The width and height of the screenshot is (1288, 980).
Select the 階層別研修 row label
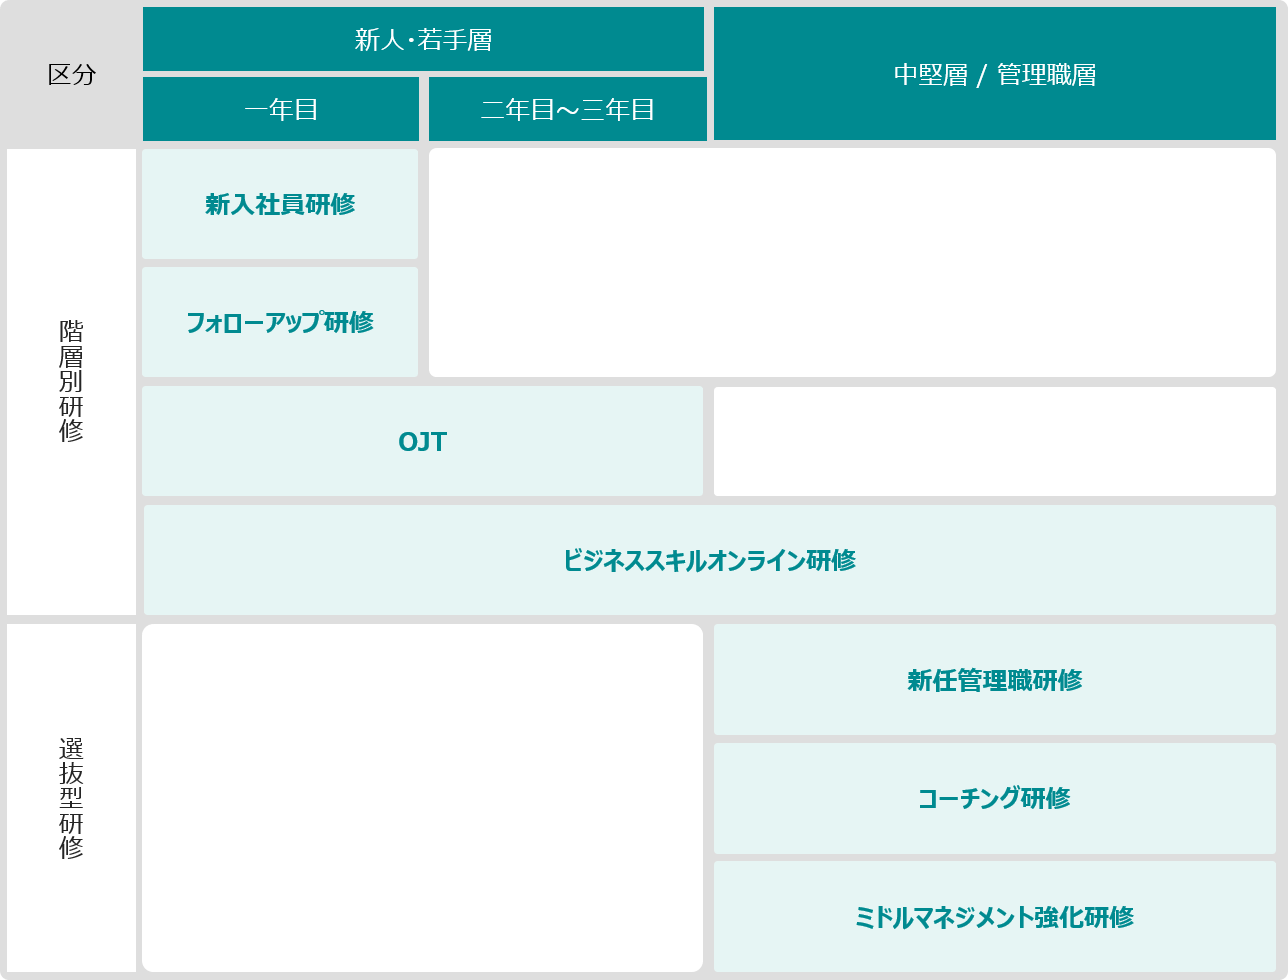click(71, 381)
